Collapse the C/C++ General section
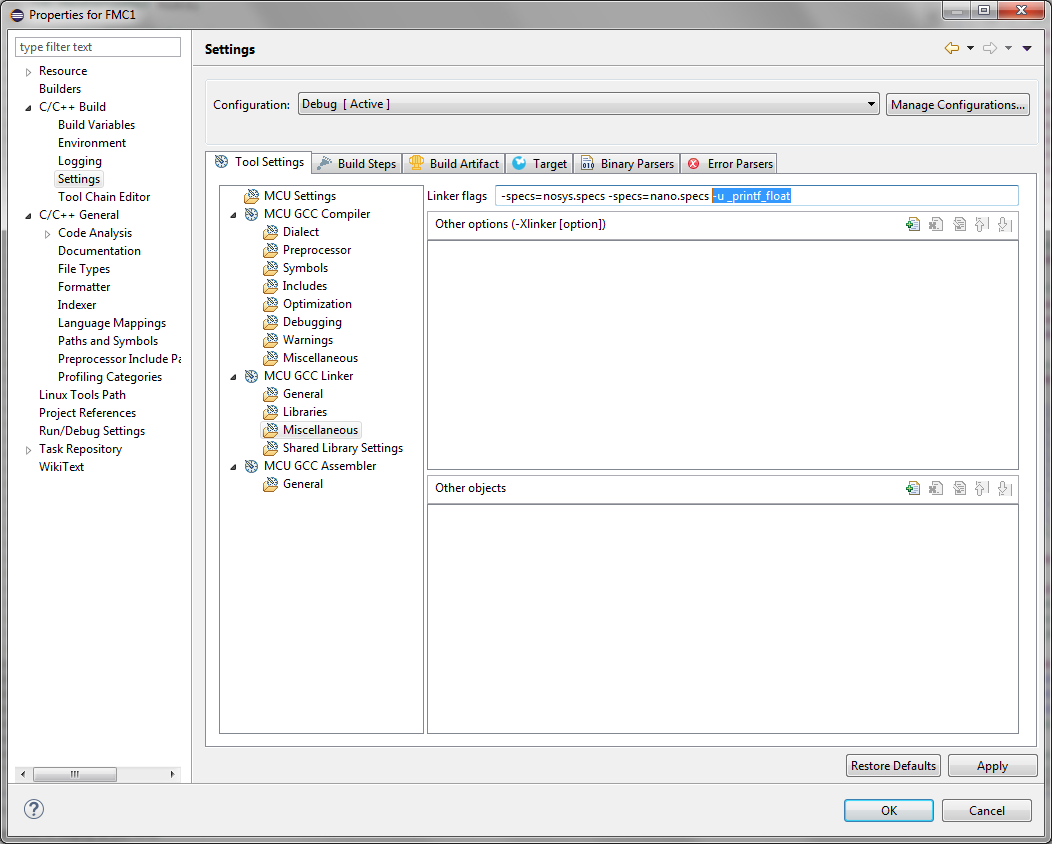This screenshot has height=844, width=1052. [28, 215]
